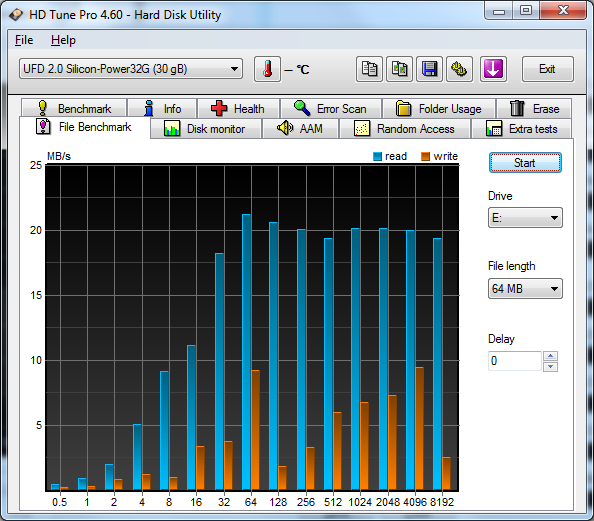Click the copy text to clipboard icon
Image resolution: width=594 pixels, height=521 pixels.
pyautogui.click(x=369, y=69)
